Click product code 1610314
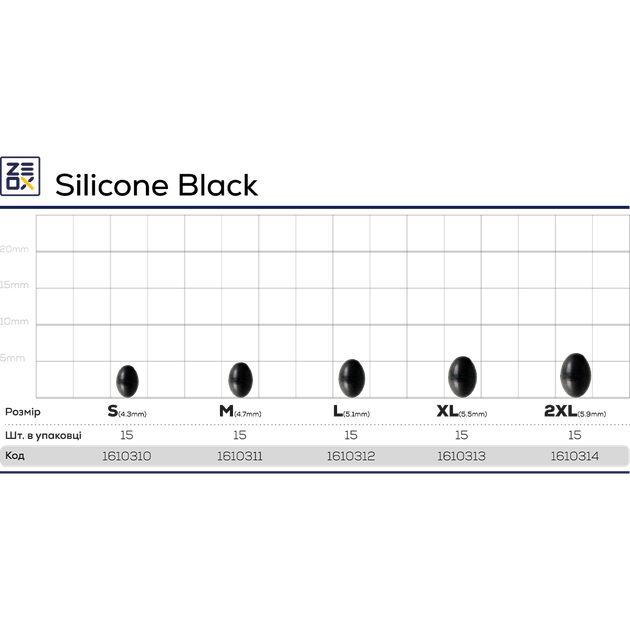Screen dimensions: 630x630 [575, 456]
